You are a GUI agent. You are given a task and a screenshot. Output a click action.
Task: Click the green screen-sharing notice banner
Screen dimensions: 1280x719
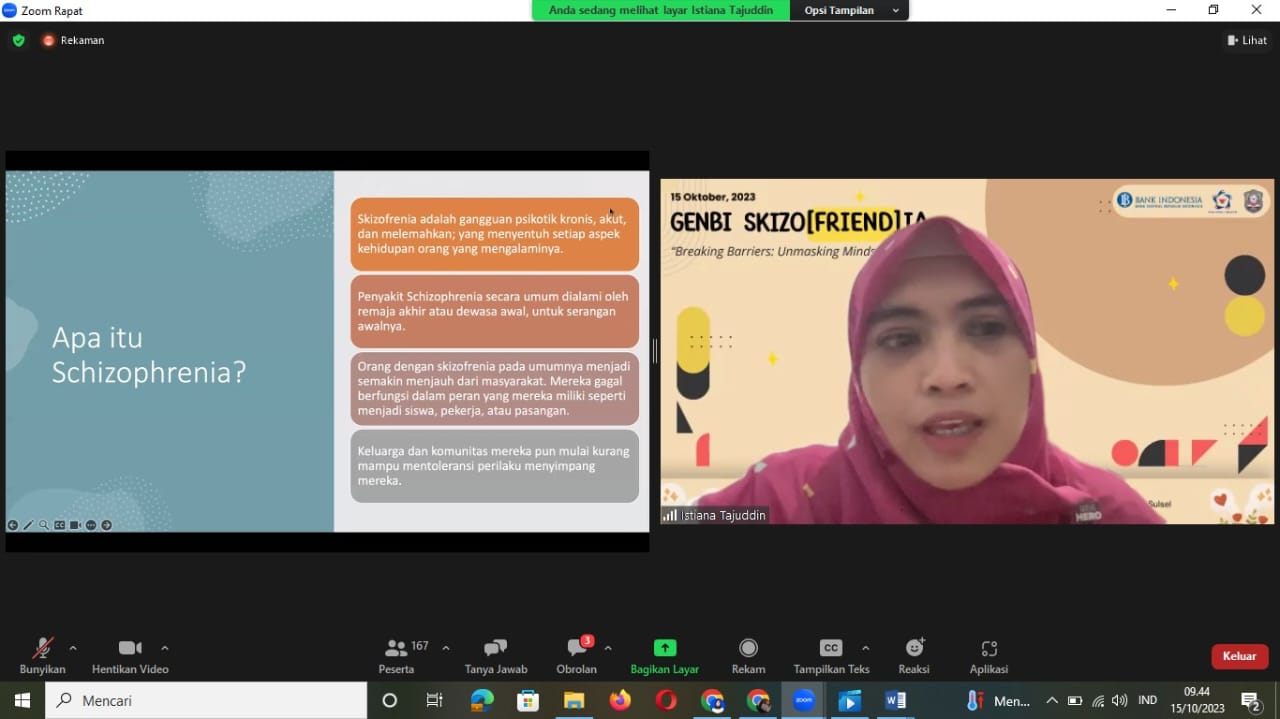click(661, 10)
